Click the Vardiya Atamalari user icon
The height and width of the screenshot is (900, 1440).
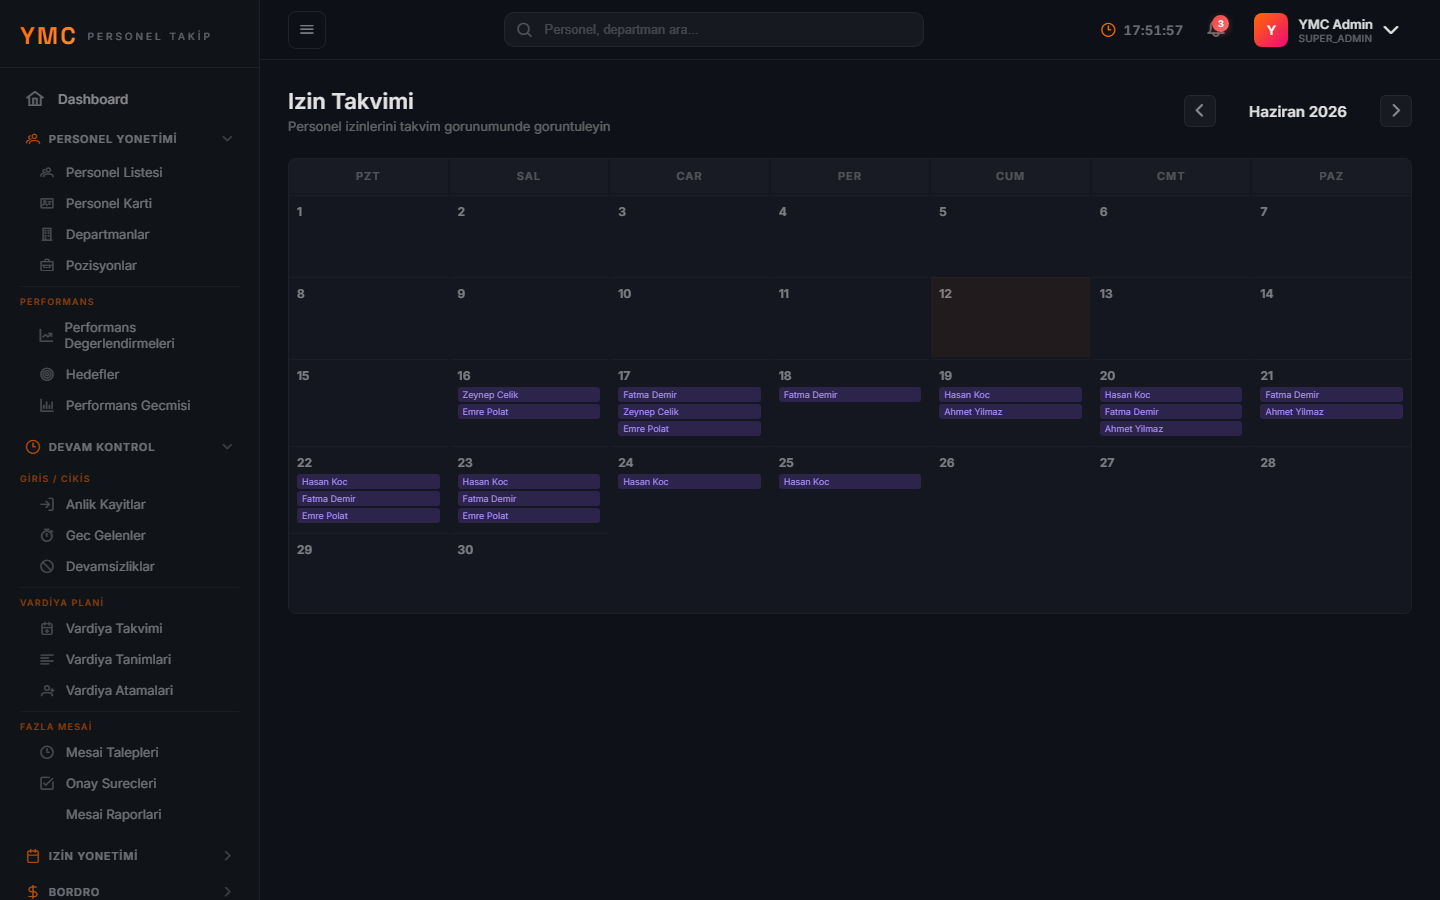point(47,690)
